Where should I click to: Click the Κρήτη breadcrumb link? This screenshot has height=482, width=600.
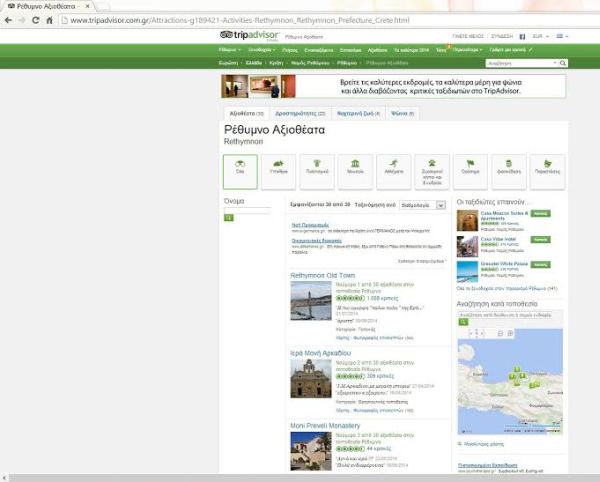tap(276, 63)
